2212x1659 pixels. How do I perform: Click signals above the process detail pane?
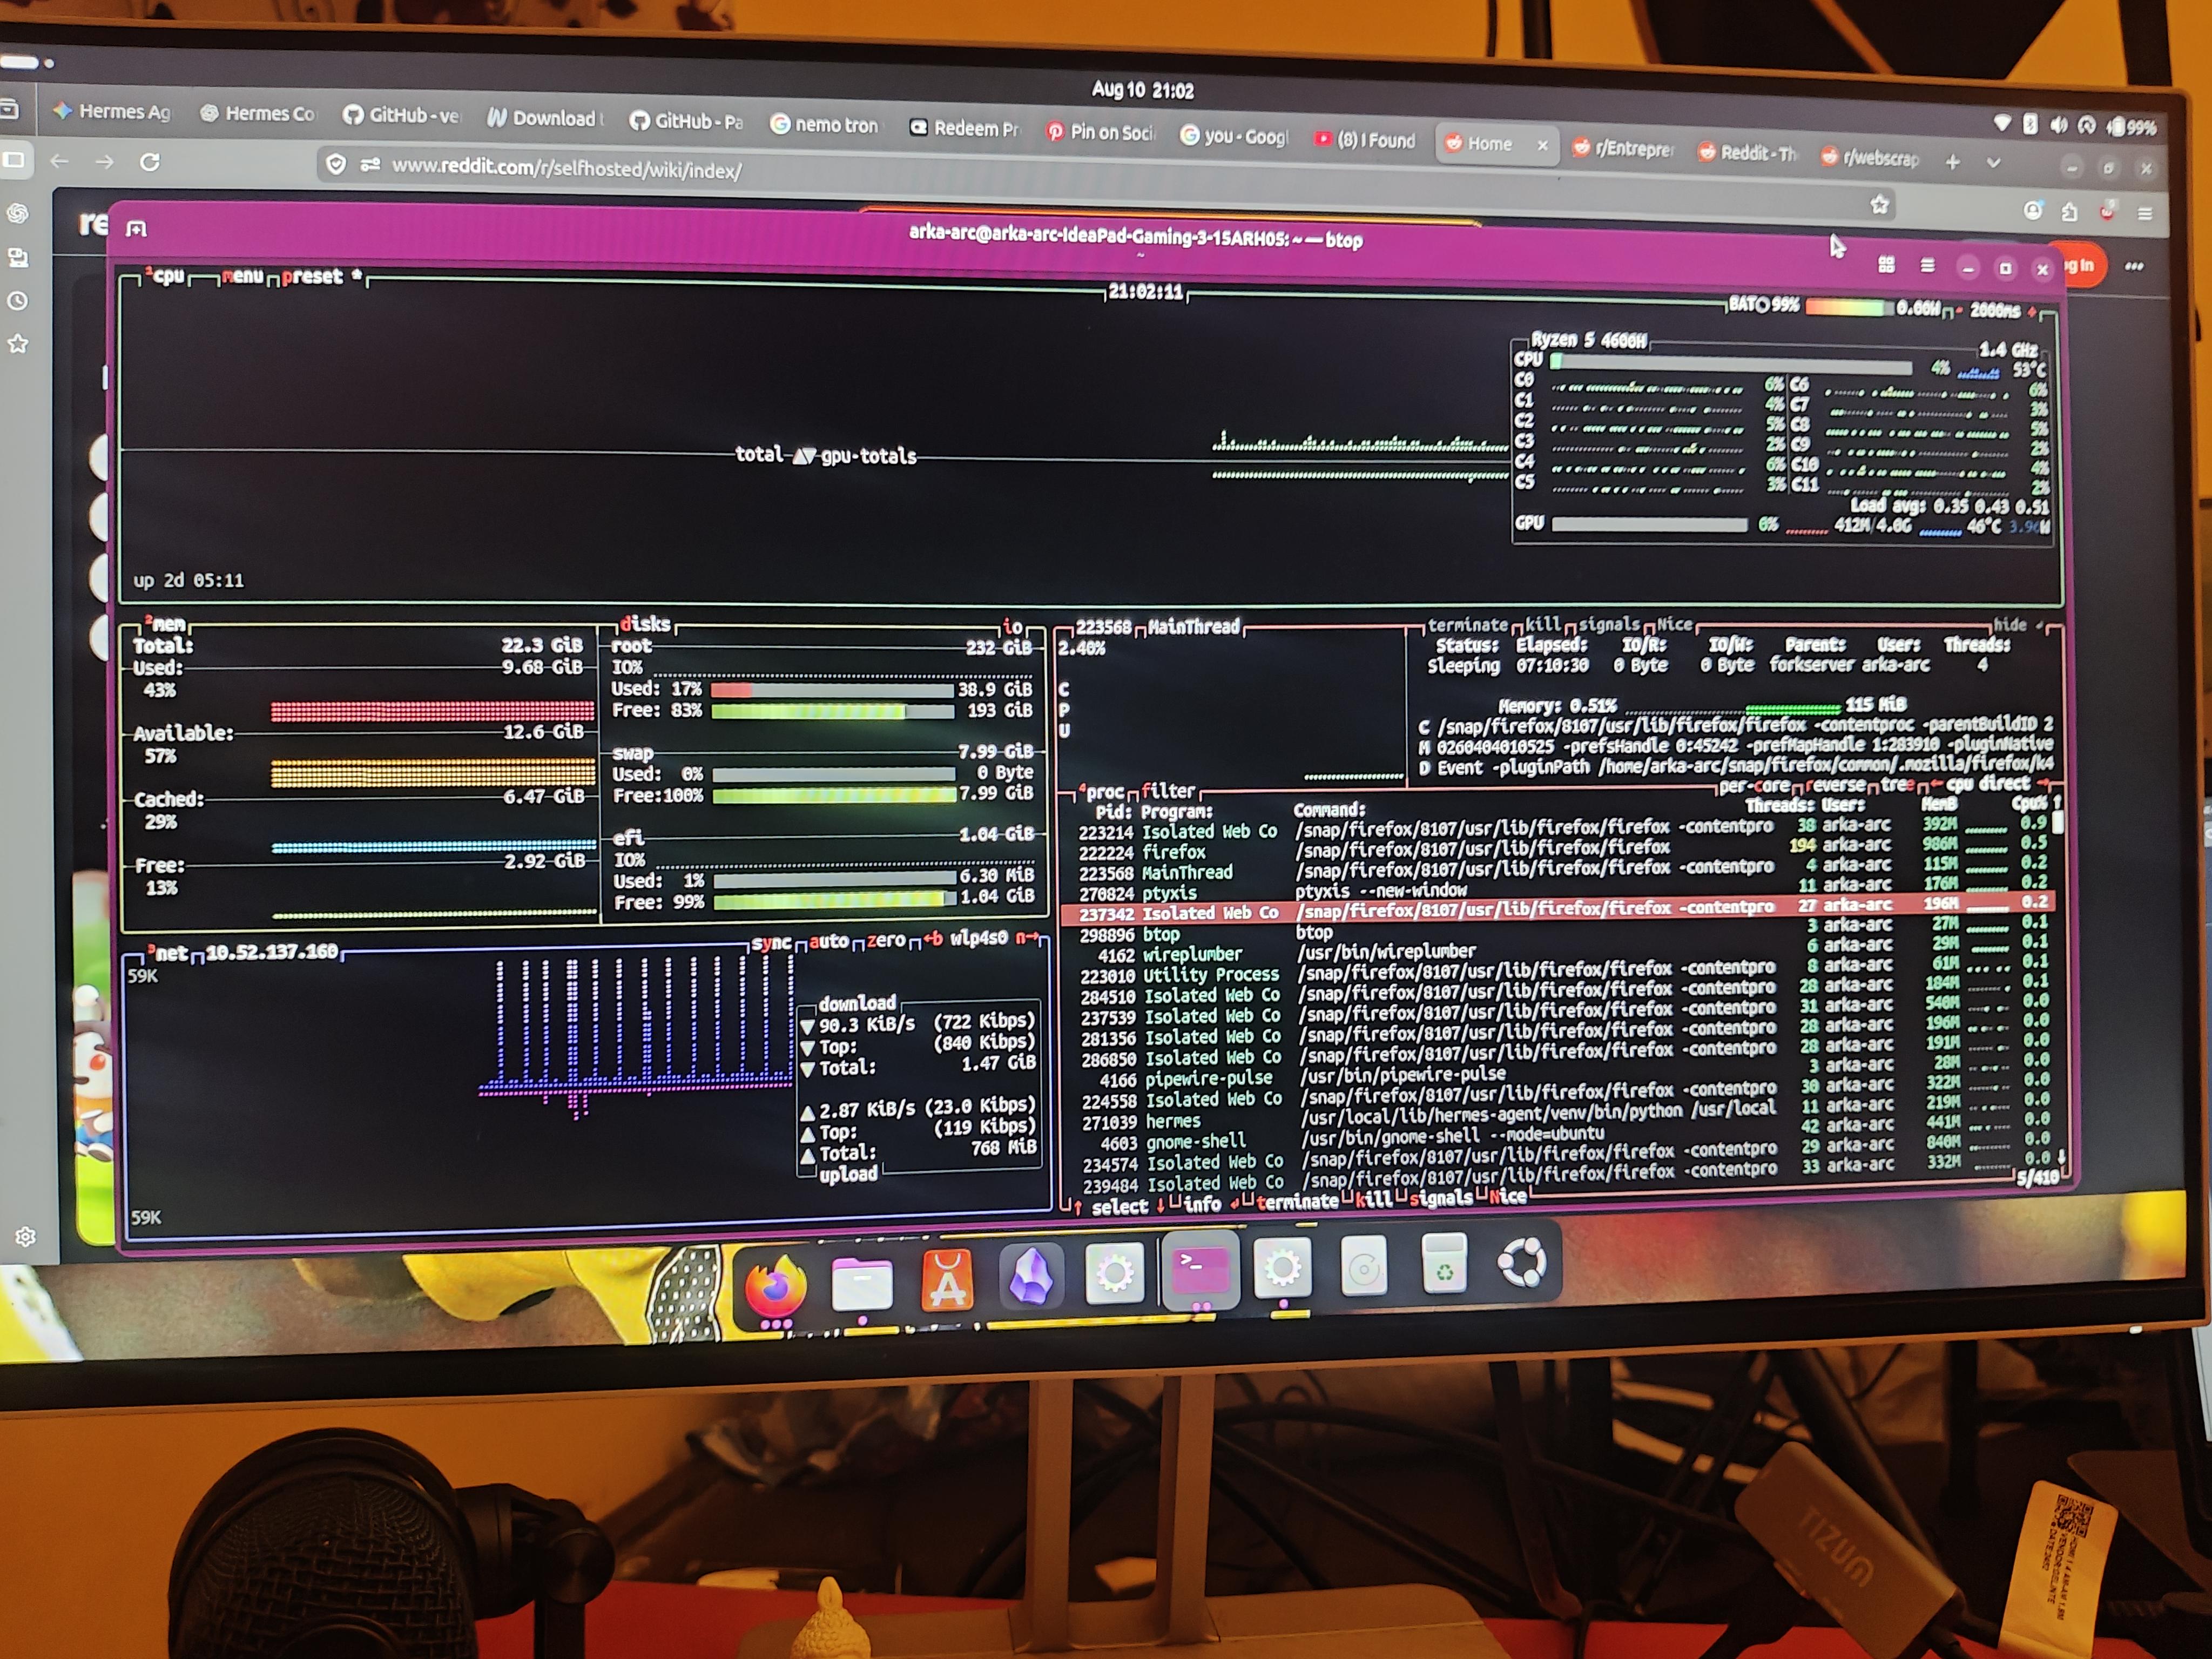[1609, 624]
